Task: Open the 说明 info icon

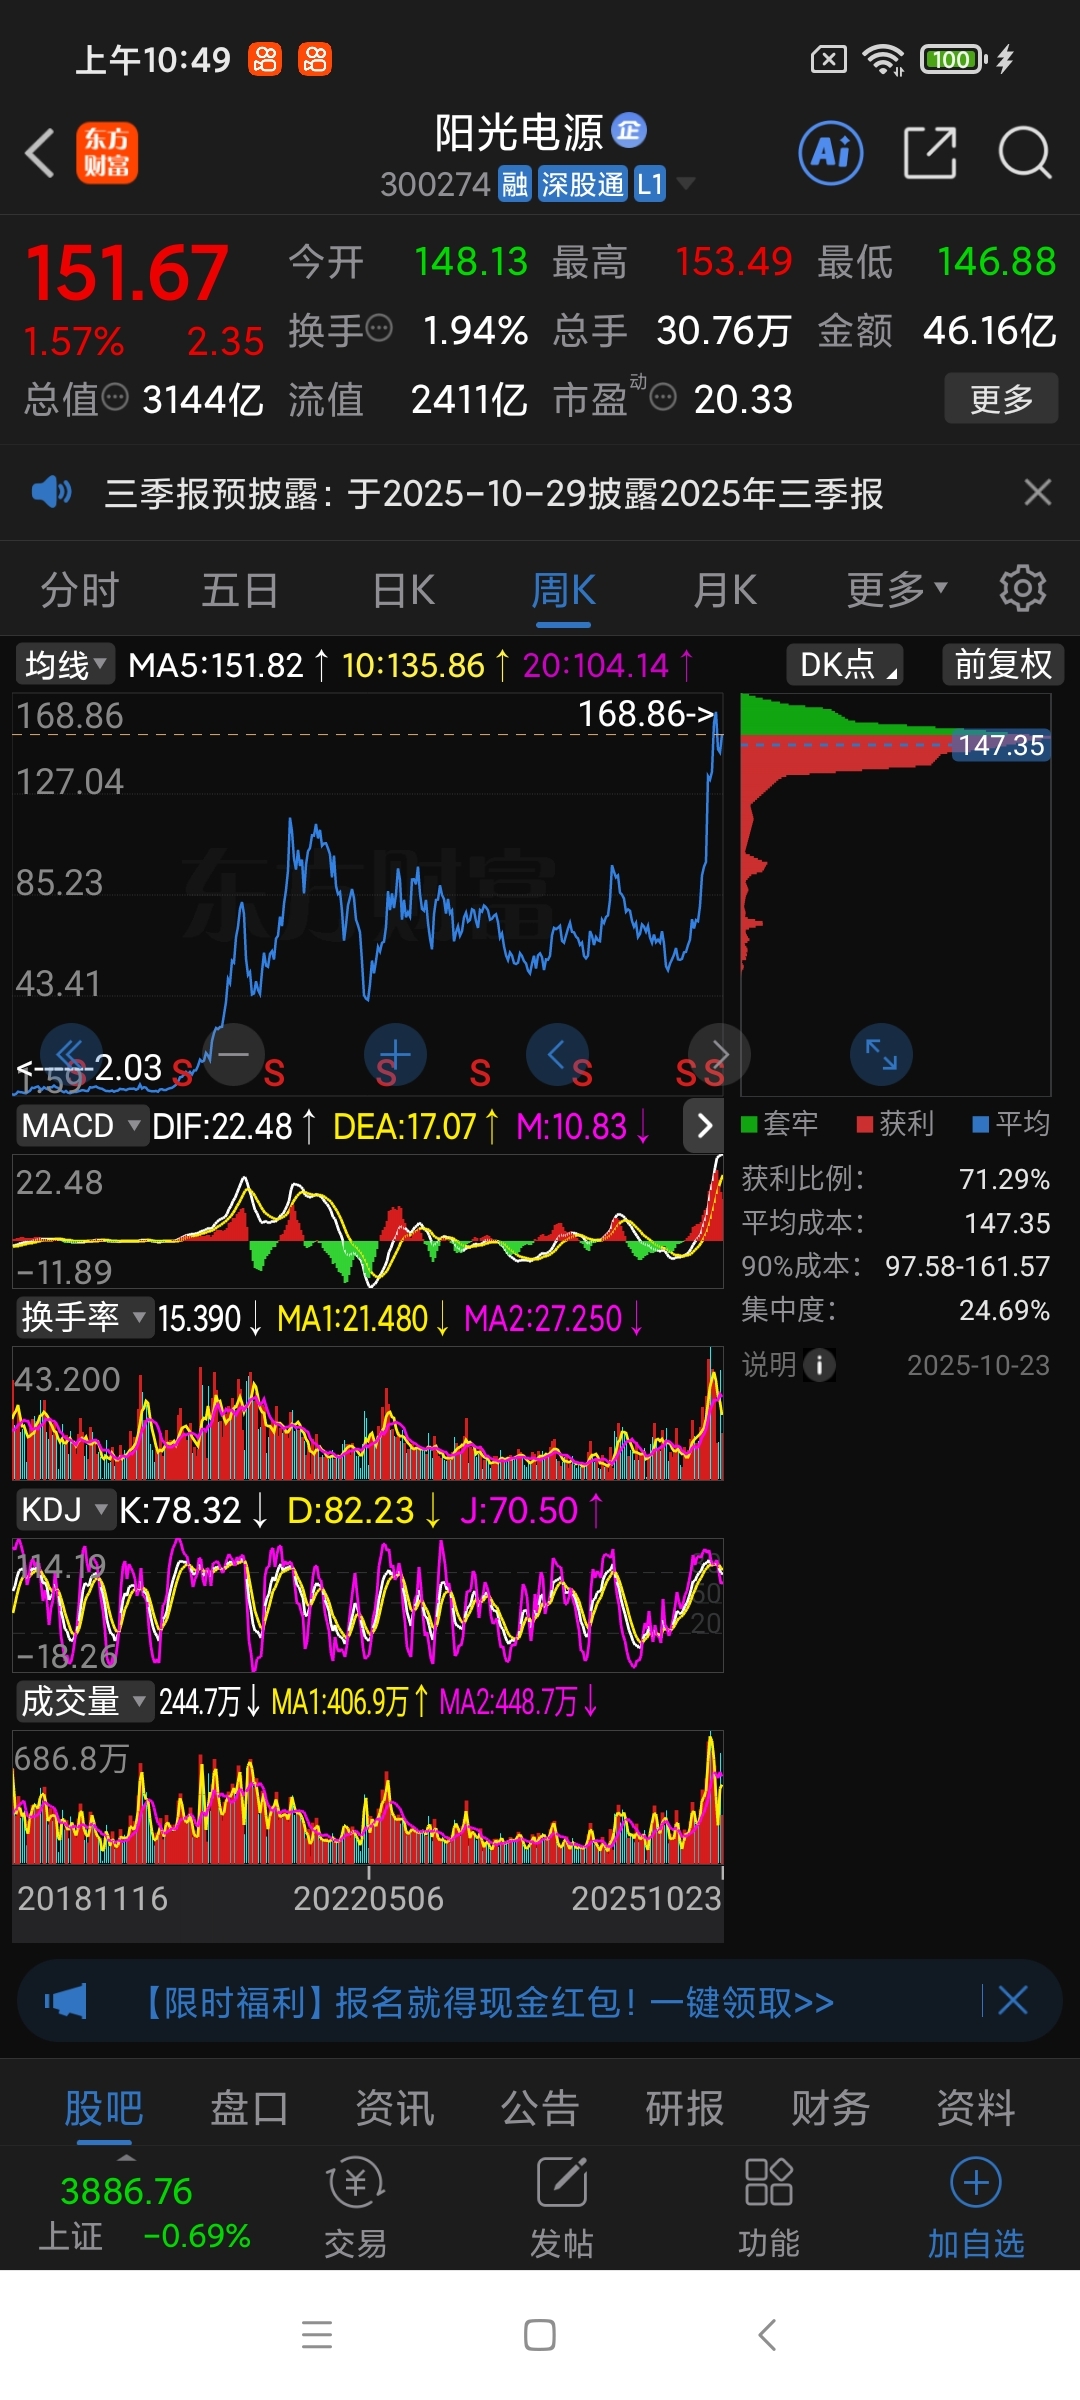Action: [819, 1365]
